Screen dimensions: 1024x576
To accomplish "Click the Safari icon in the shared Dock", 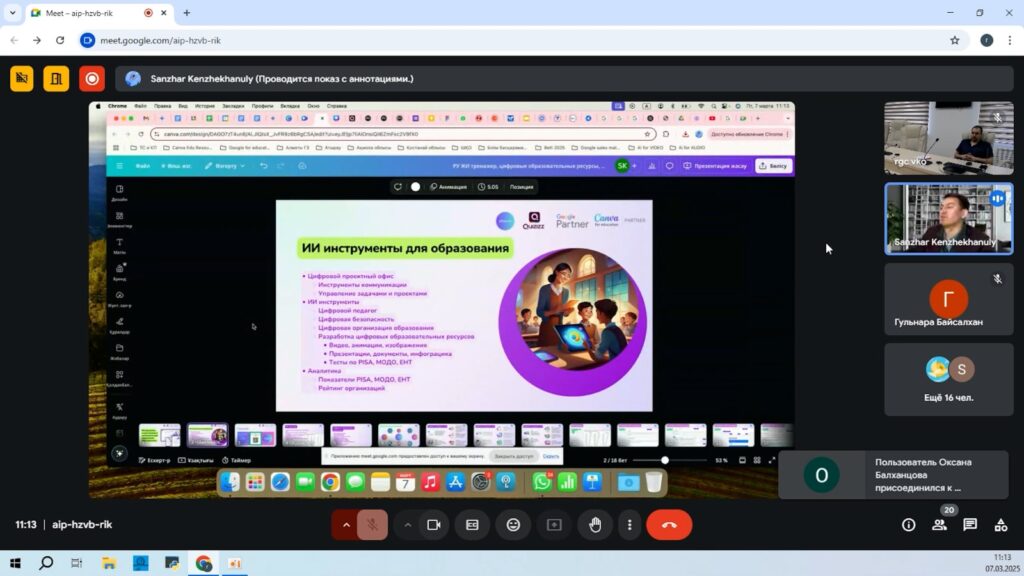I will pos(280,482).
